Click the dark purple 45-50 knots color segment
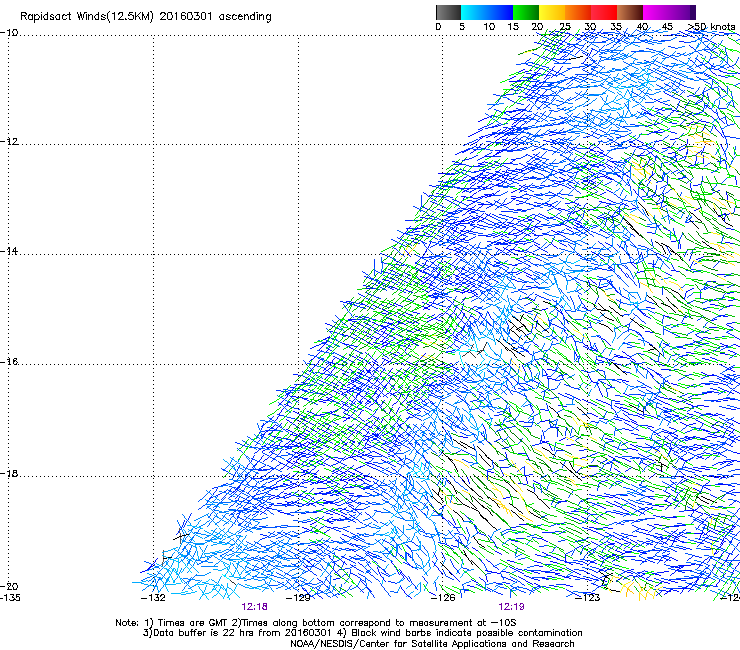The image size is (740, 650). click(682, 12)
